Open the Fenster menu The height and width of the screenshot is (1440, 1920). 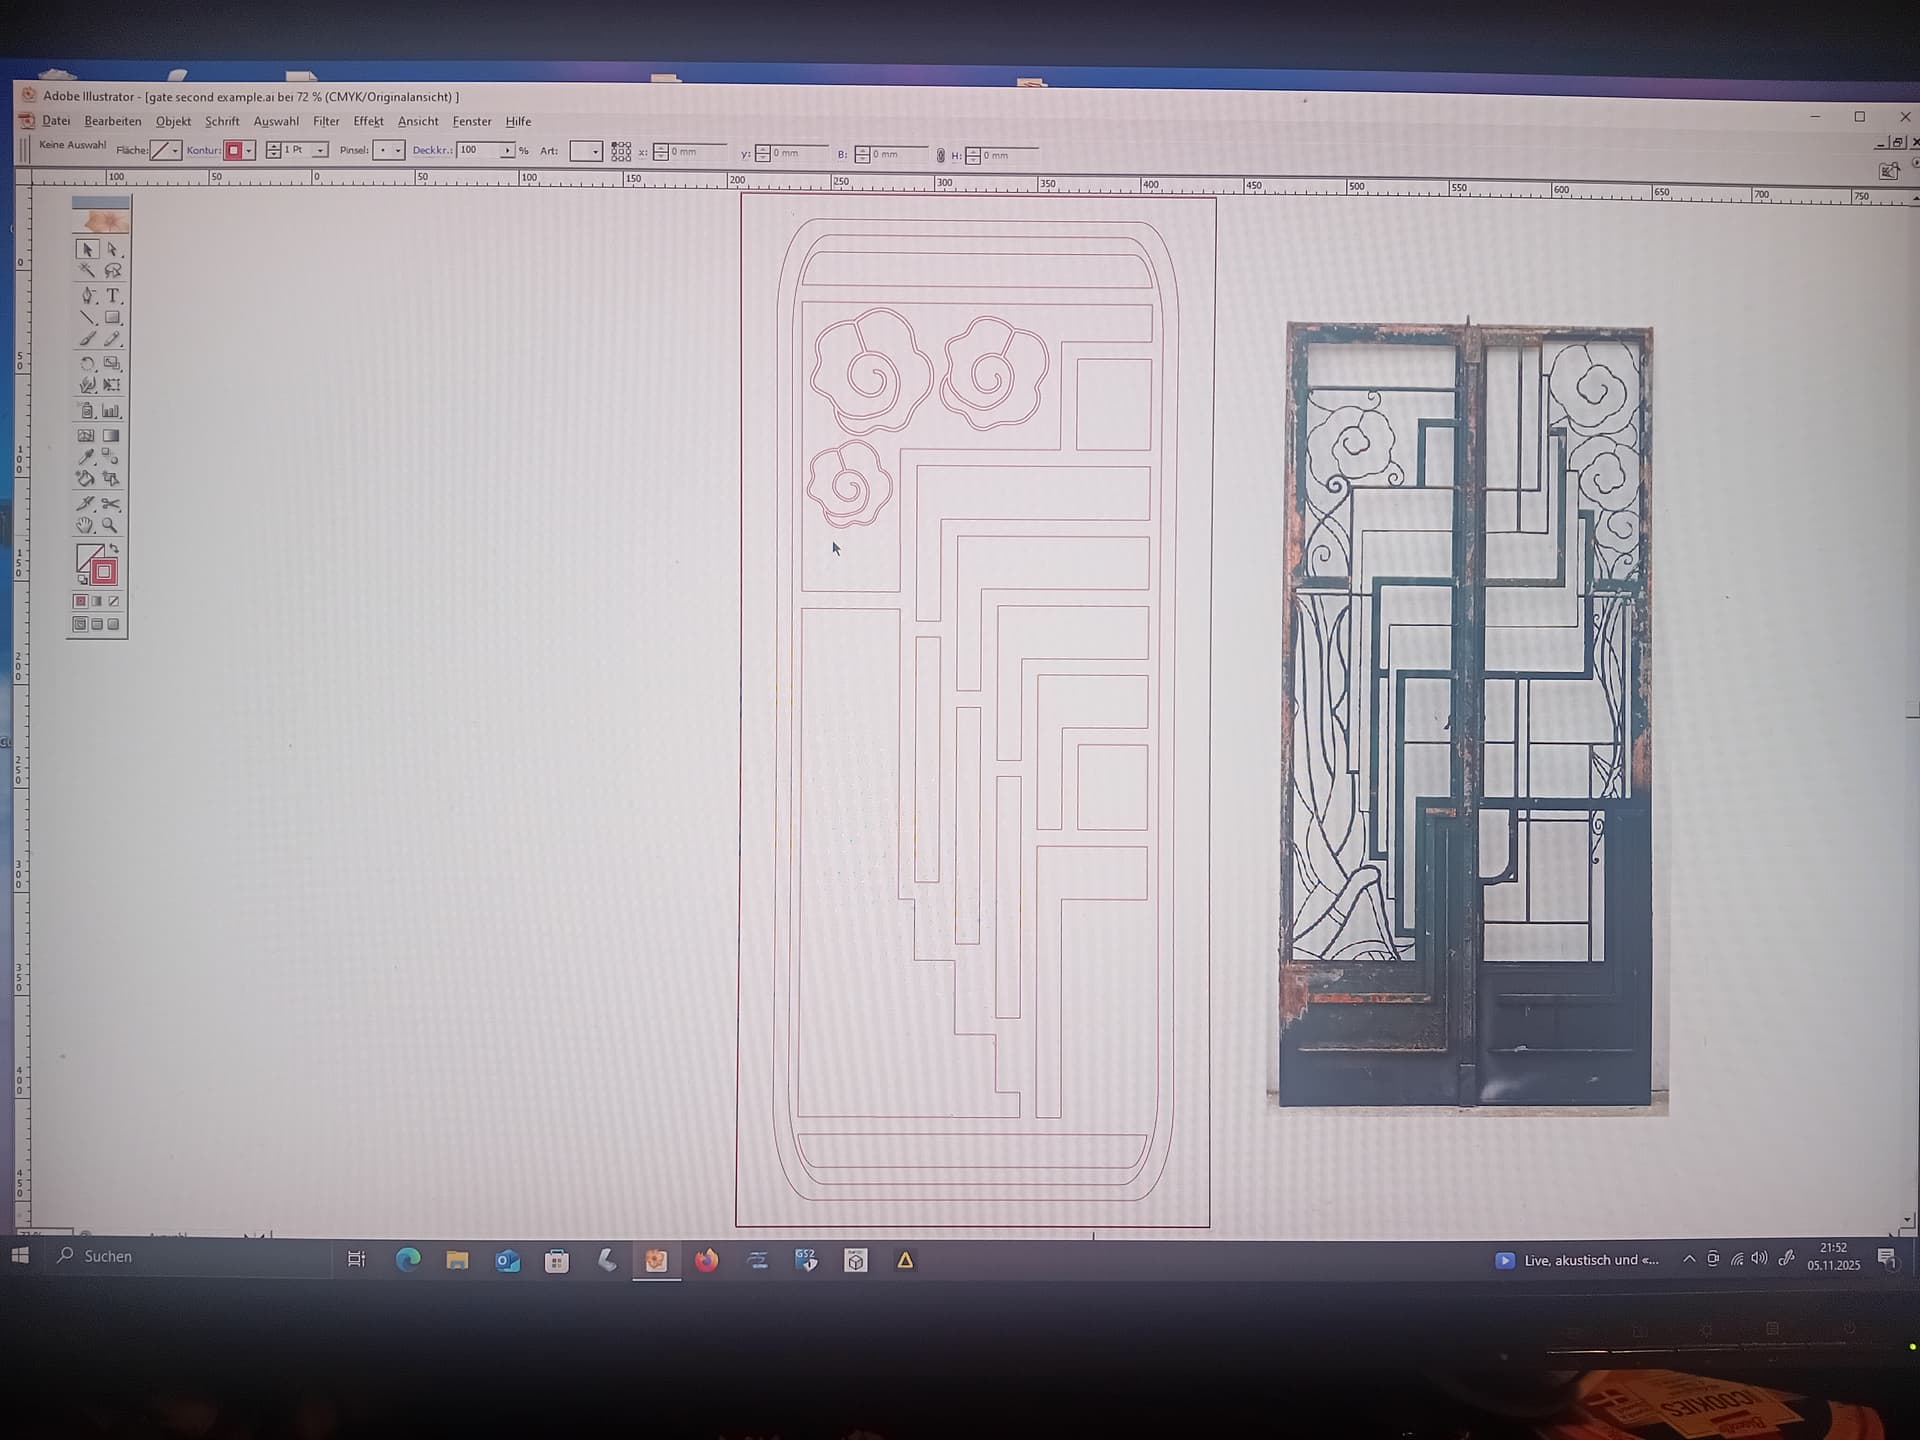471,121
